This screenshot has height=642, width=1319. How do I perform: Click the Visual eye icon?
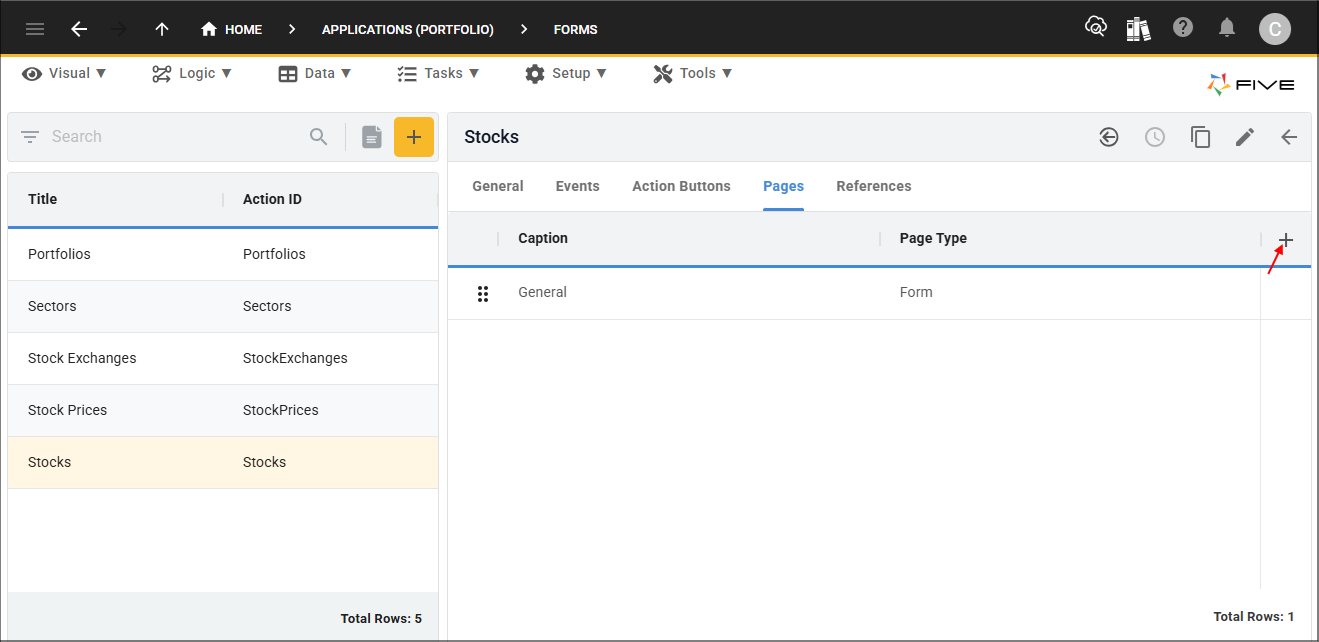coord(32,73)
